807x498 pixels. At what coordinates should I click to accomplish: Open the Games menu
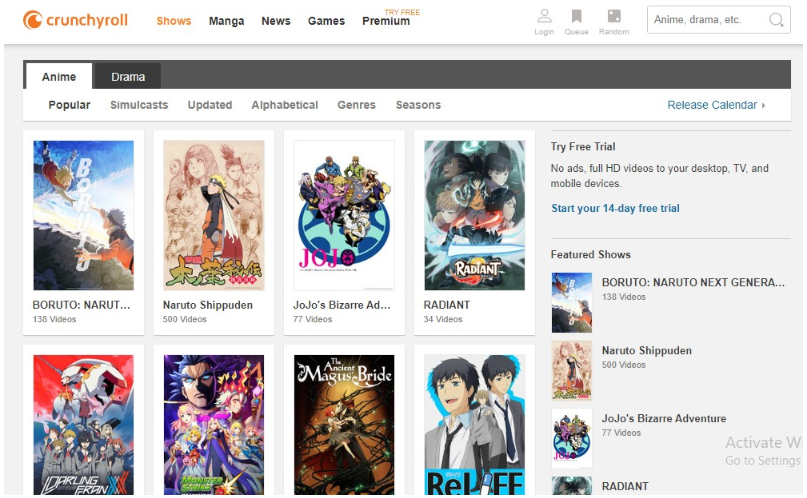(326, 21)
